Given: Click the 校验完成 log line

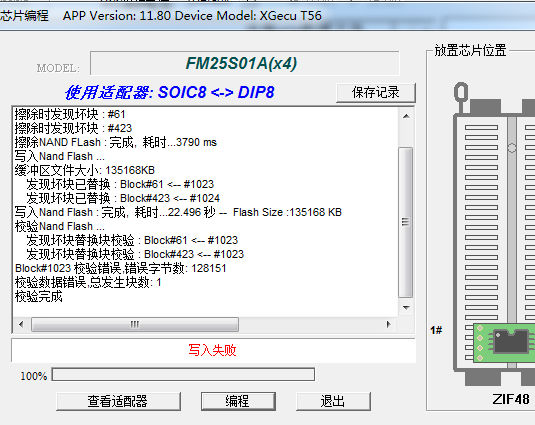Looking at the screenshot, I should coord(39,296).
